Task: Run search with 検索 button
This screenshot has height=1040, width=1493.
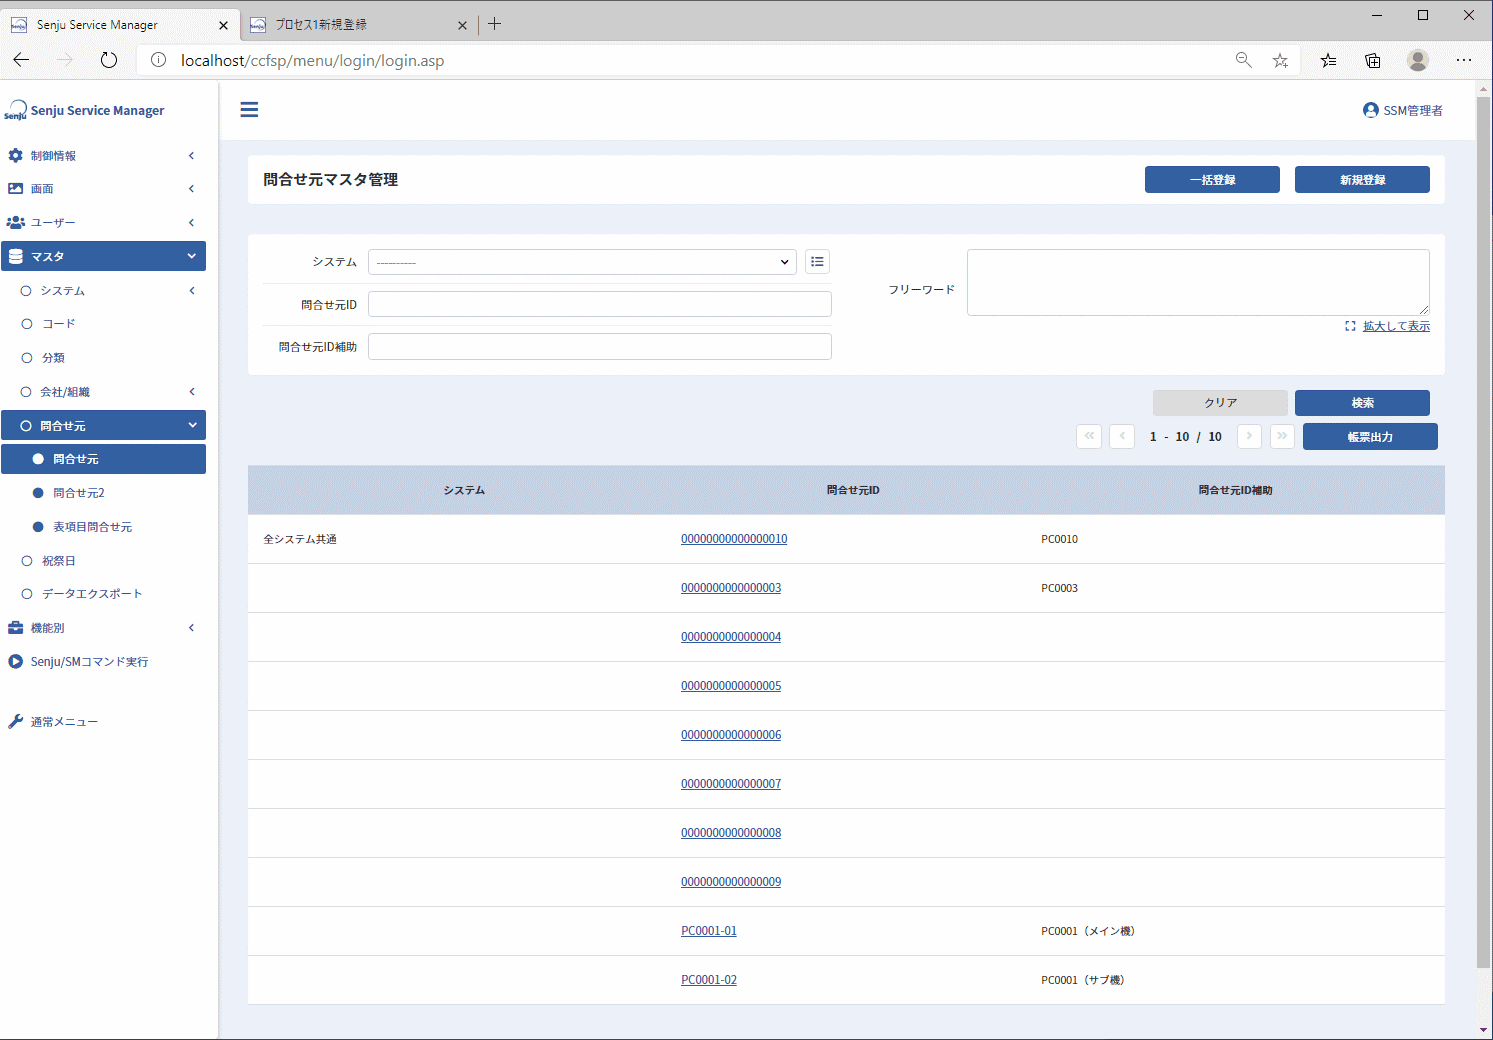Action: 1362,403
